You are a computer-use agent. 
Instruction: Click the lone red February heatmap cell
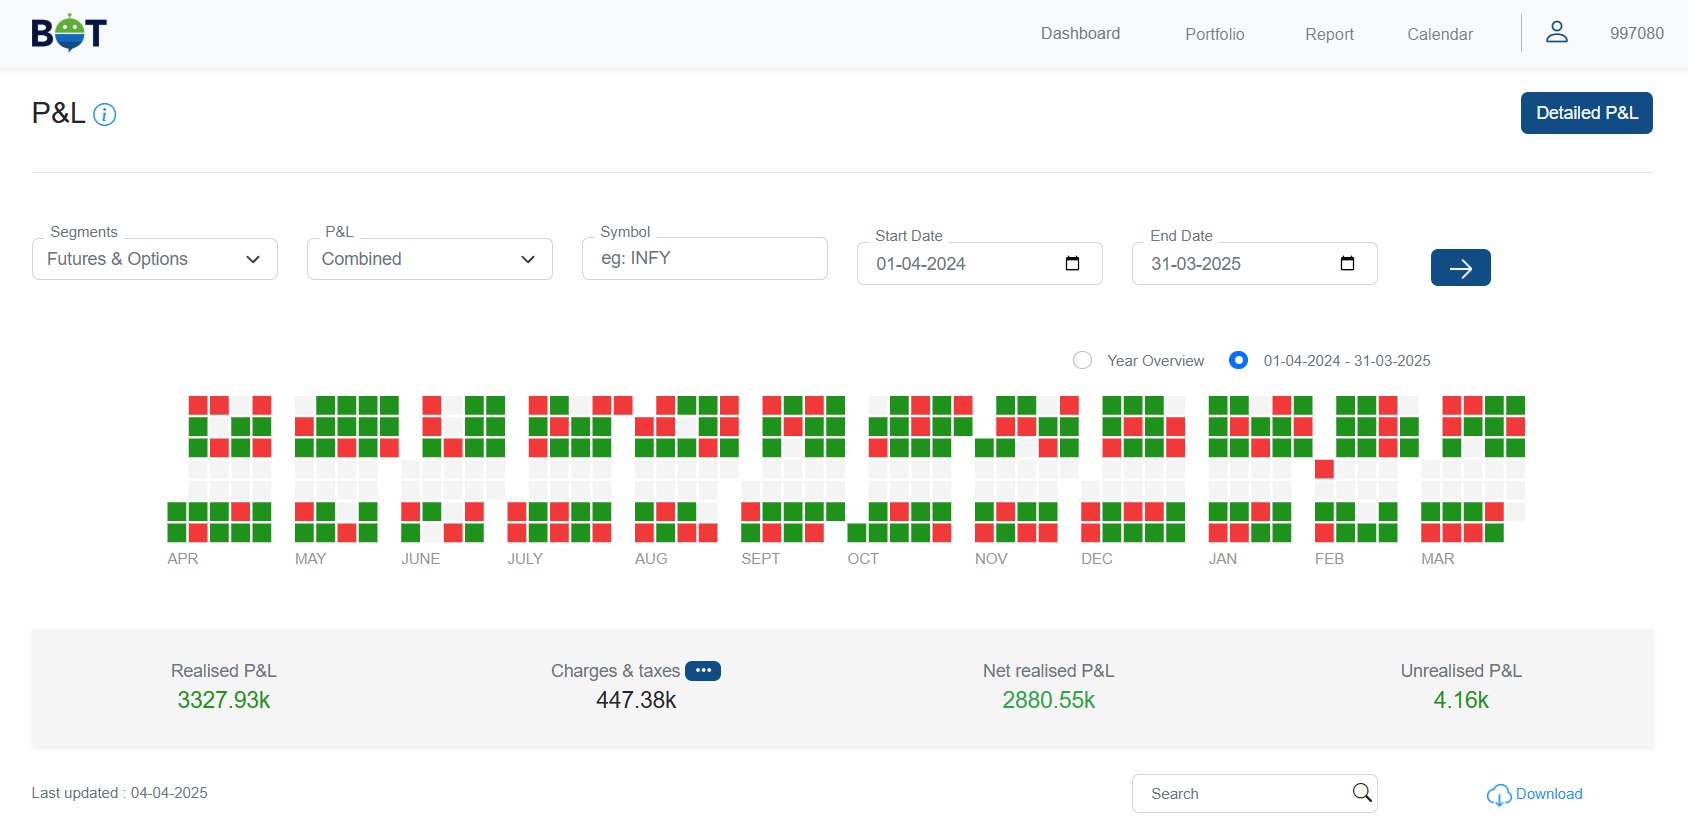1324,469
